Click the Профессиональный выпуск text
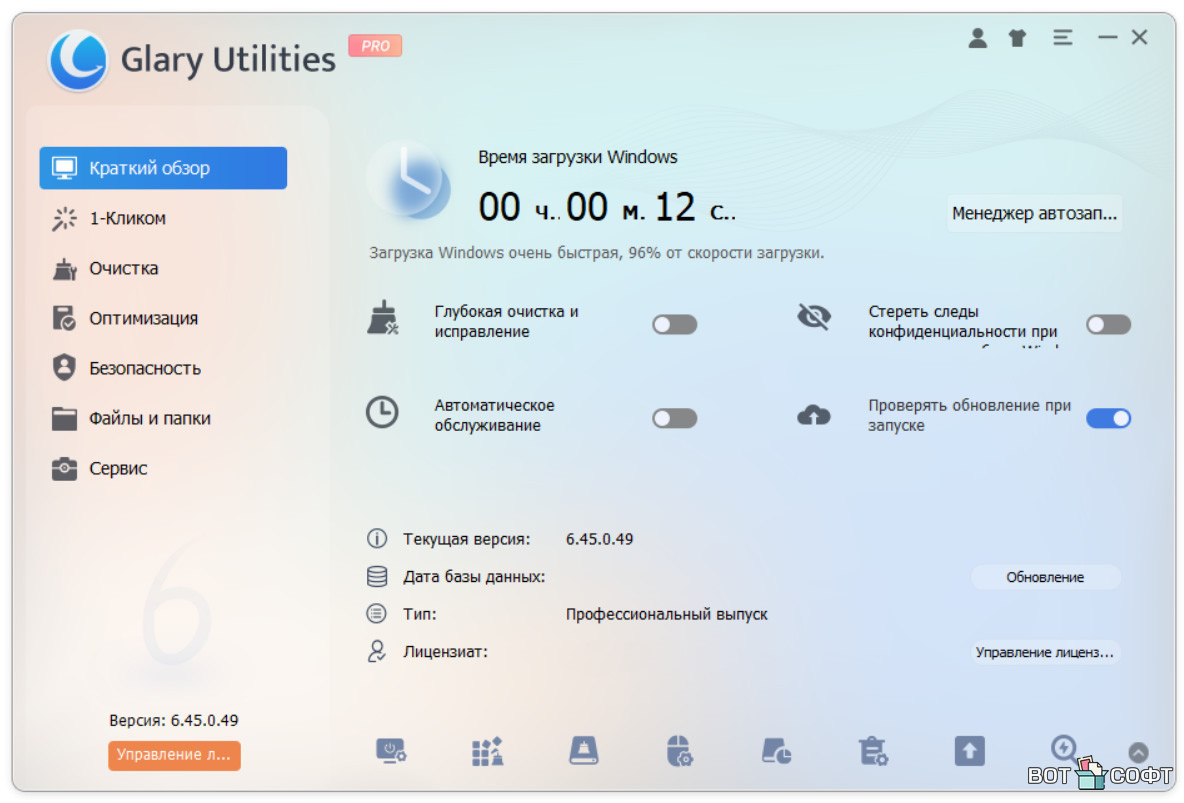1184x803 pixels. [x=667, y=614]
